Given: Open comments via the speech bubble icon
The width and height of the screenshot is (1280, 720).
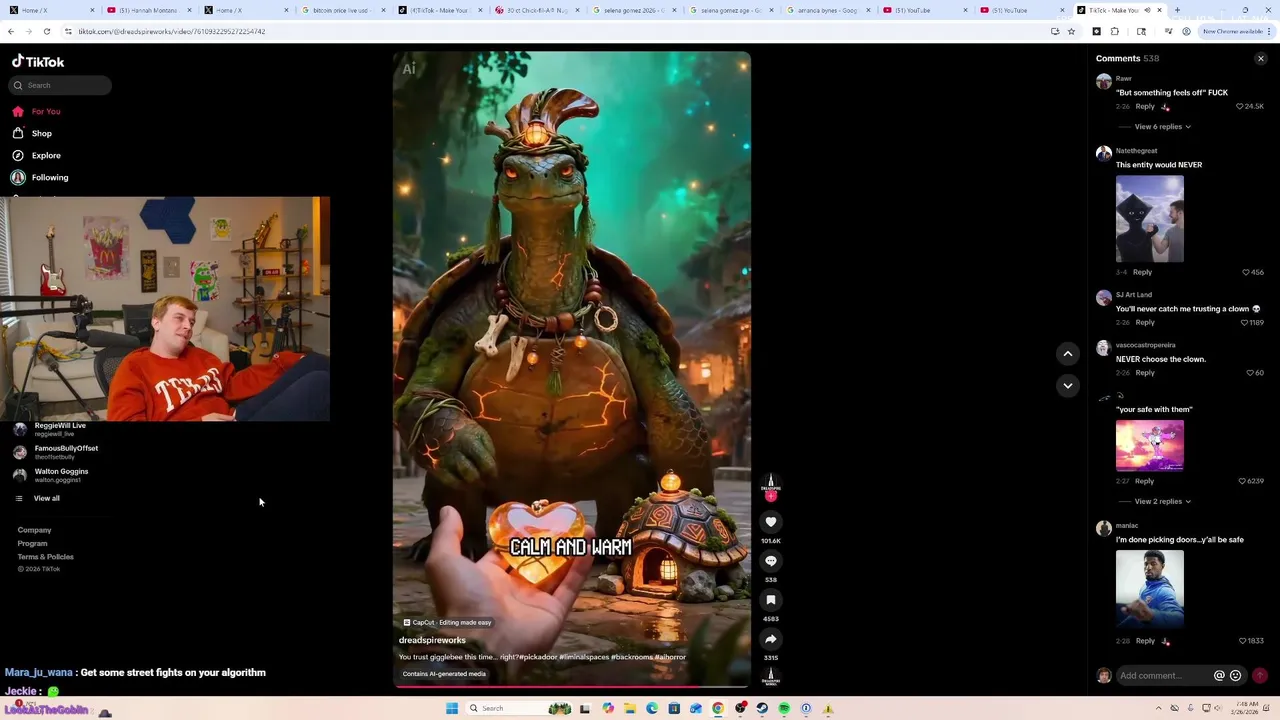Looking at the screenshot, I should coord(771,561).
